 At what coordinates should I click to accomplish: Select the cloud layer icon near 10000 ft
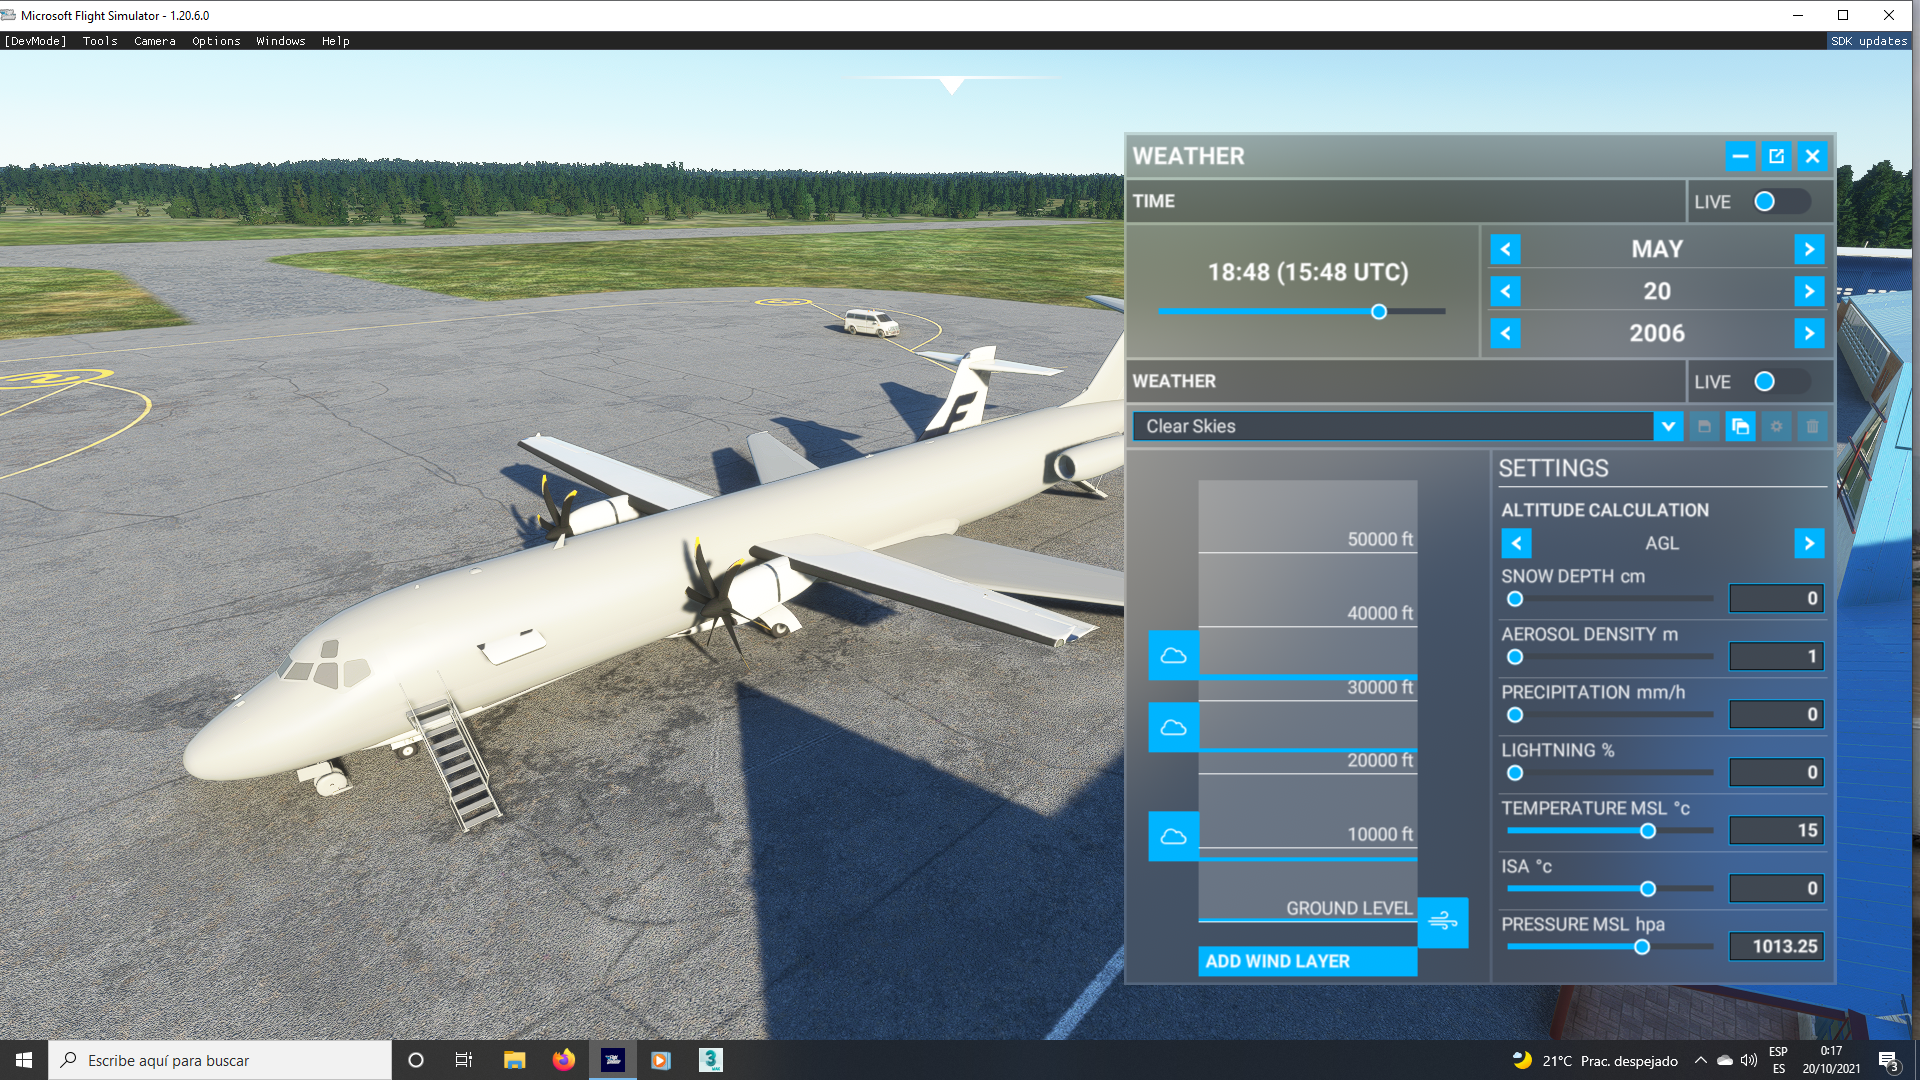click(x=1173, y=836)
